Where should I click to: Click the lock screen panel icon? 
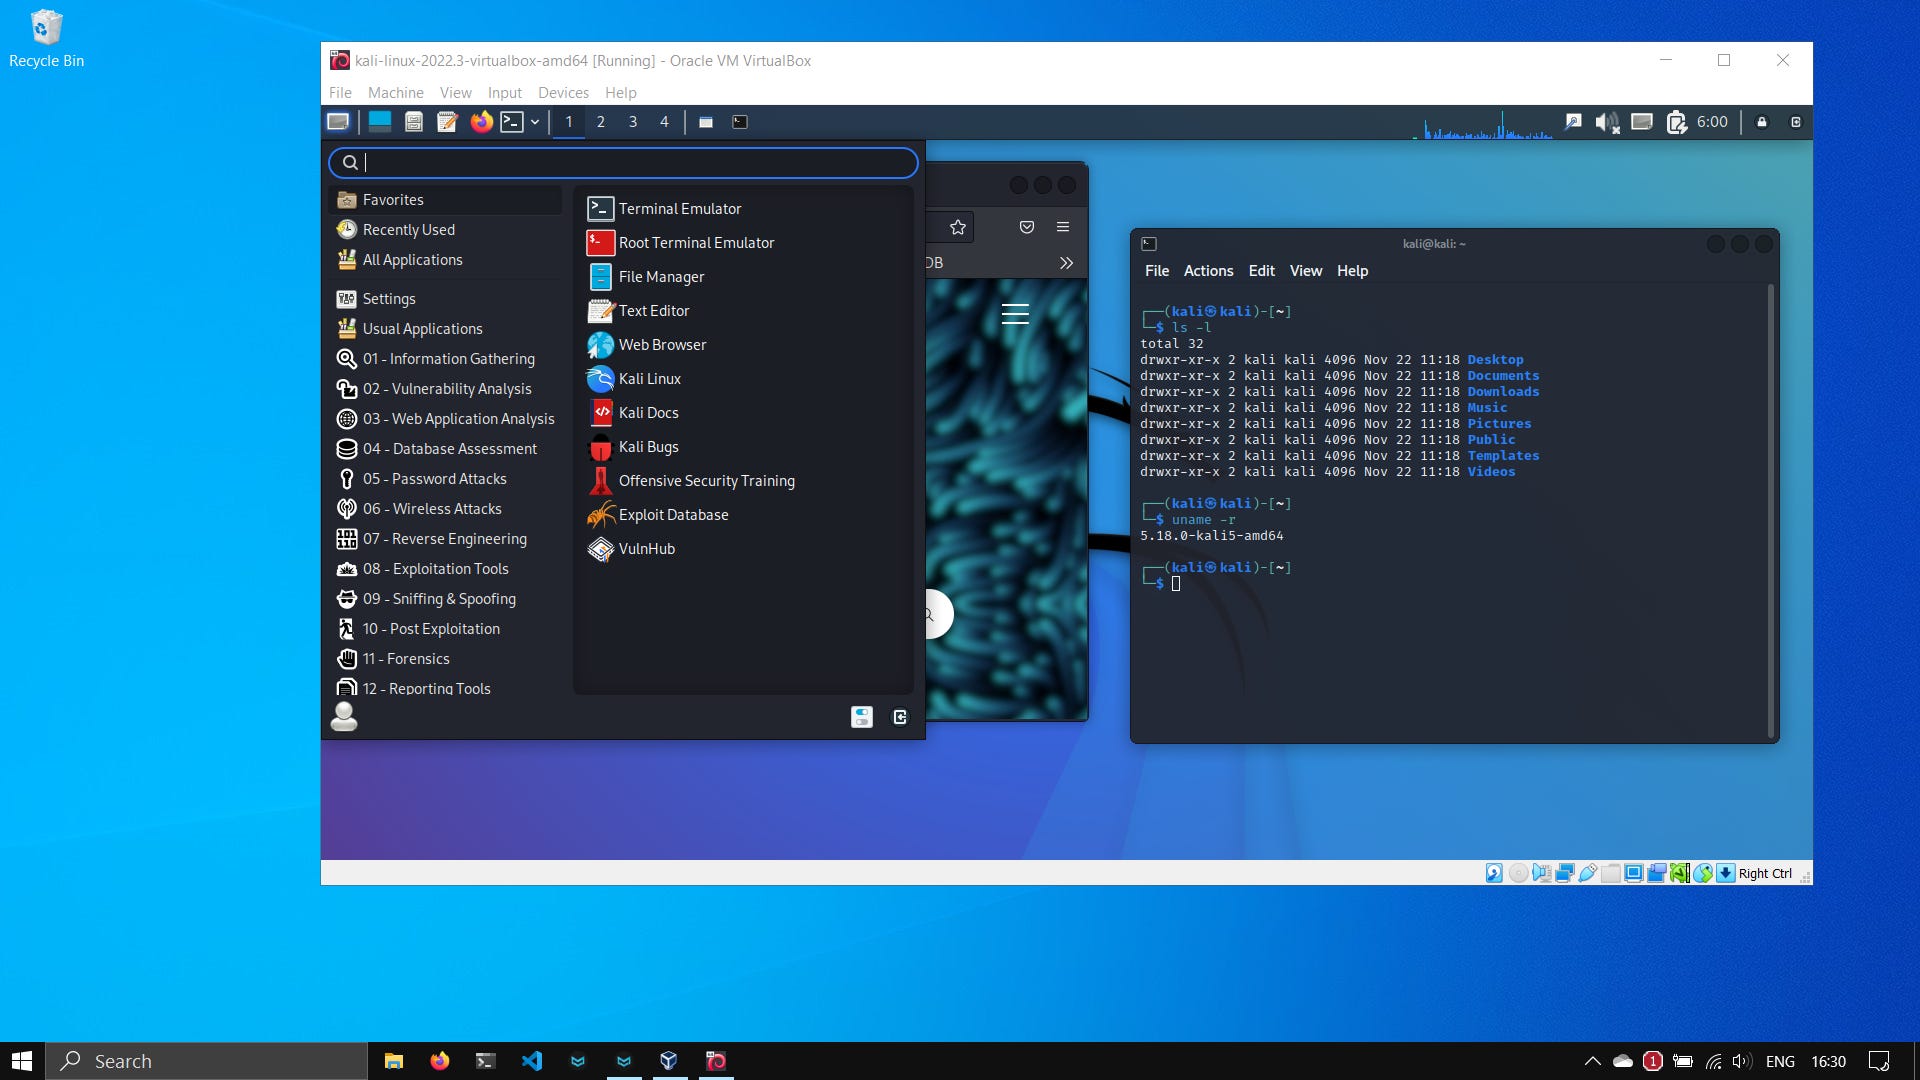coord(1762,122)
